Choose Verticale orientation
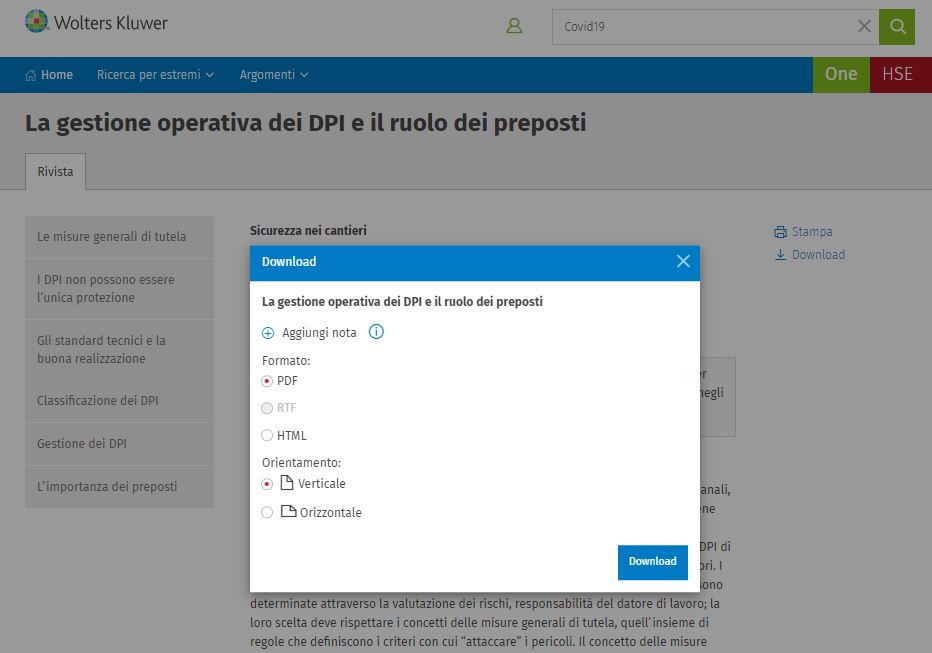This screenshot has height=653, width=932. coord(267,484)
